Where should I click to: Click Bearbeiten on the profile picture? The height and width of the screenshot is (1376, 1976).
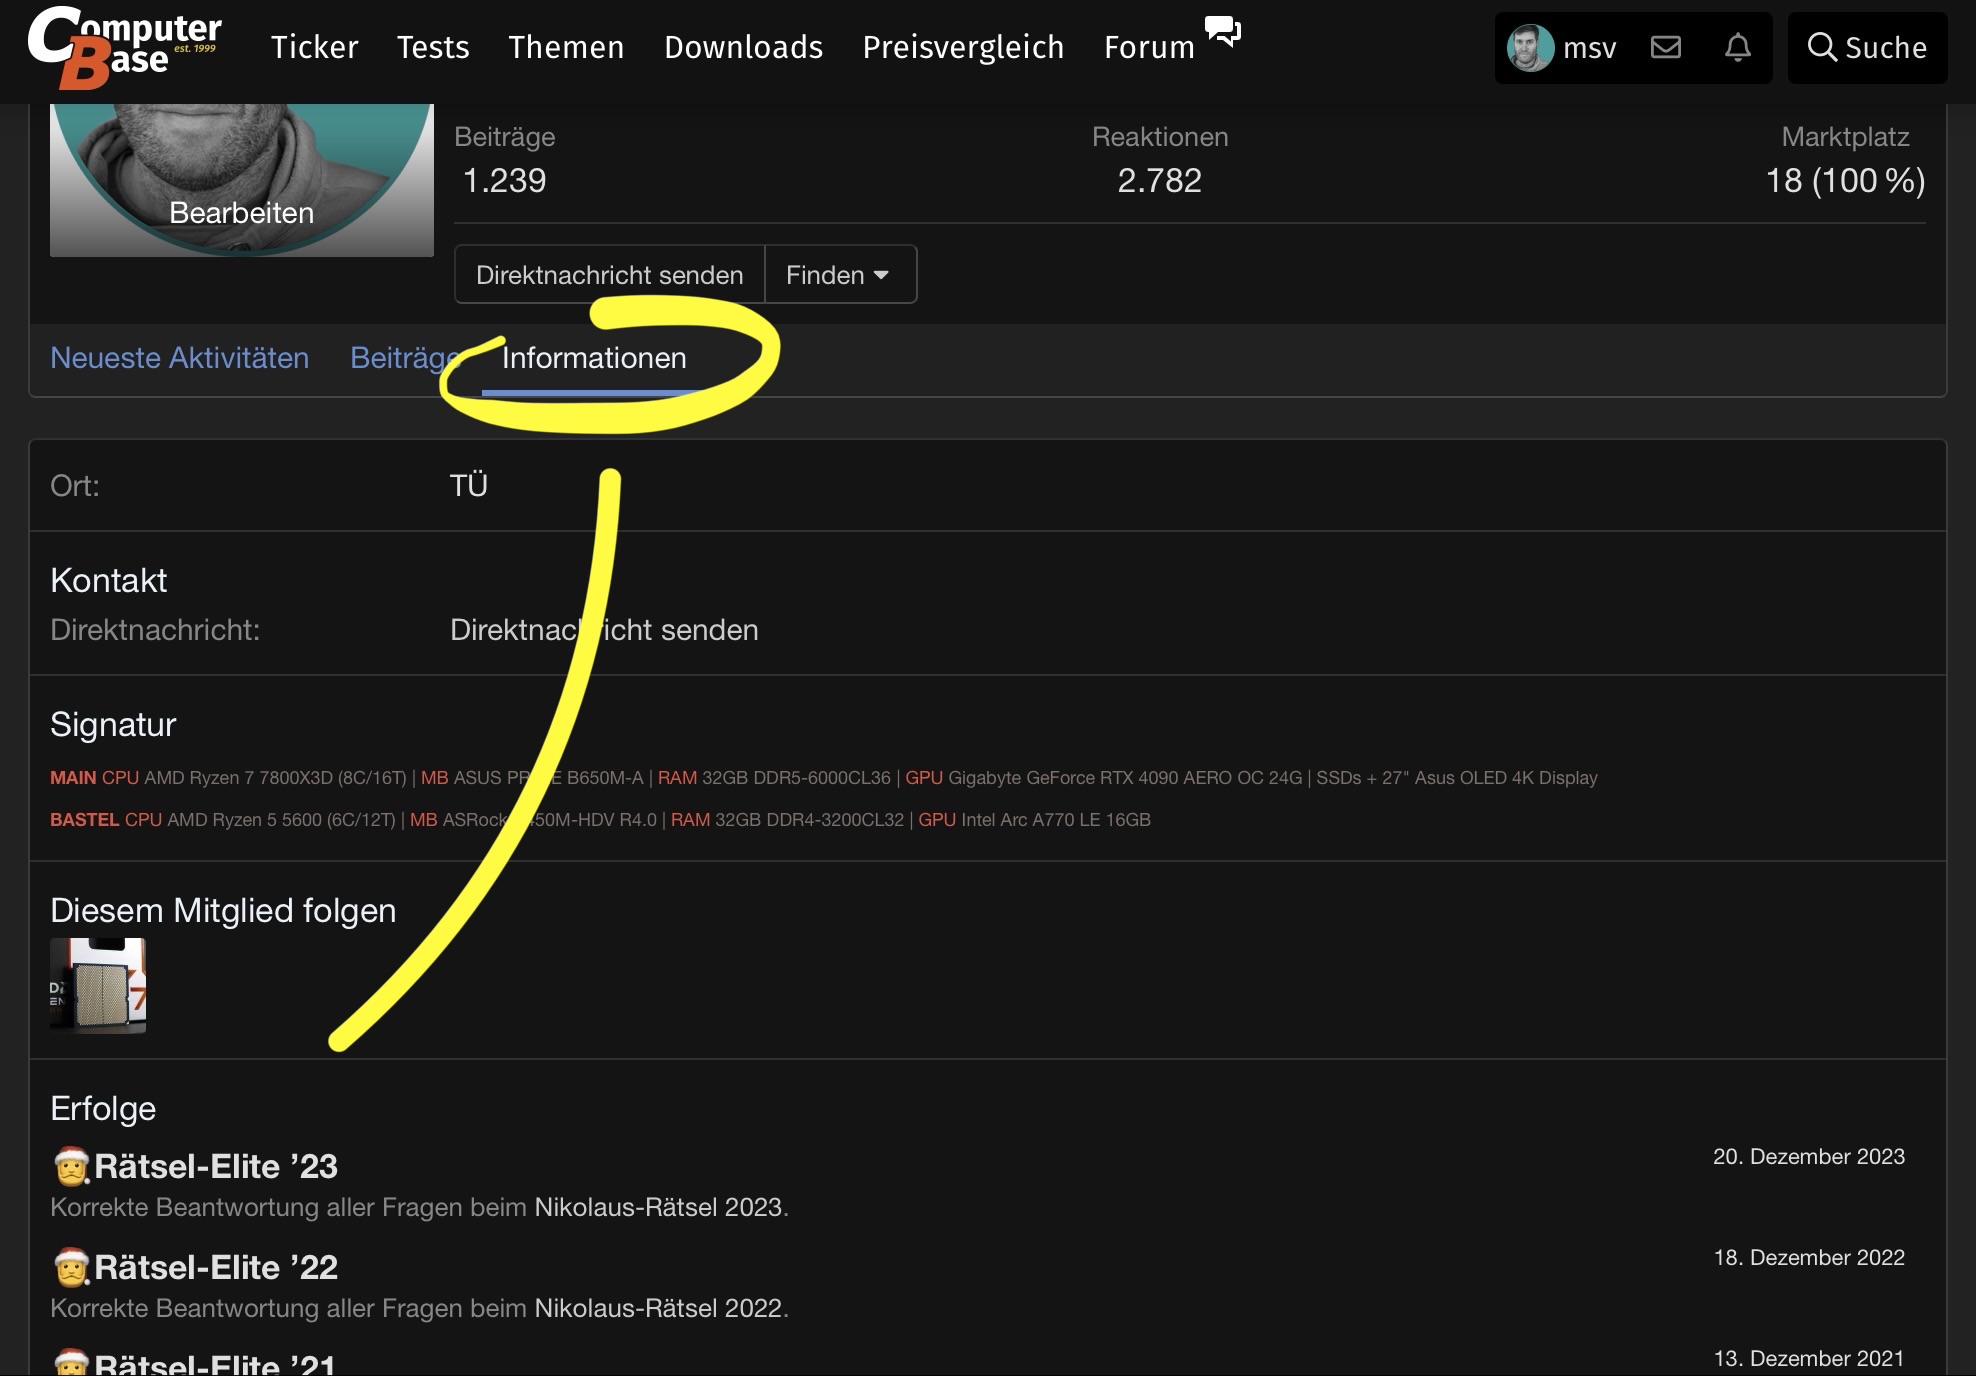click(241, 213)
